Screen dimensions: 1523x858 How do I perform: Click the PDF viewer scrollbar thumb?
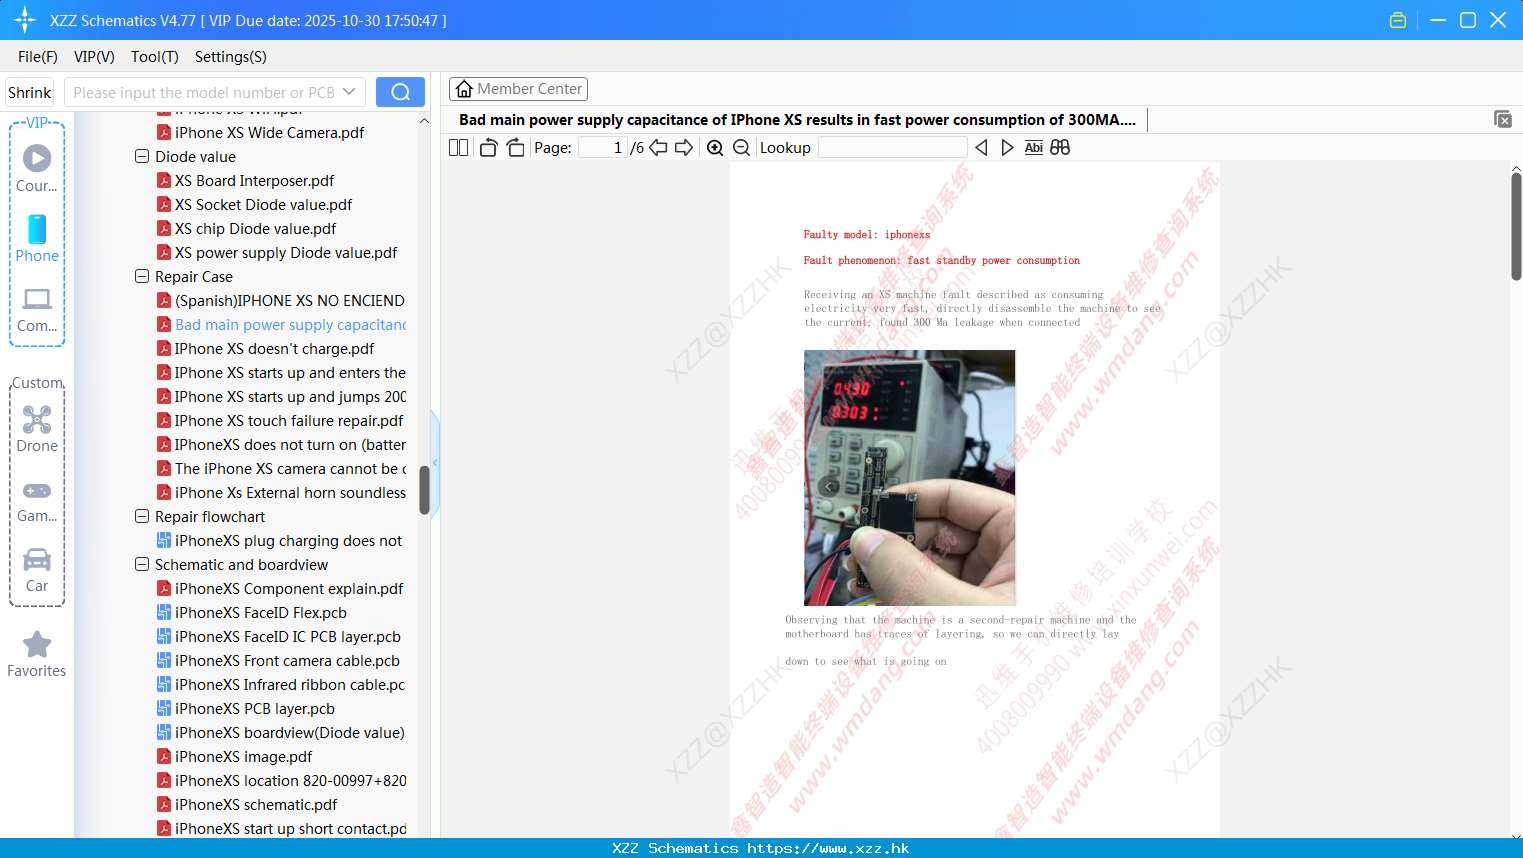[x=1516, y=227]
